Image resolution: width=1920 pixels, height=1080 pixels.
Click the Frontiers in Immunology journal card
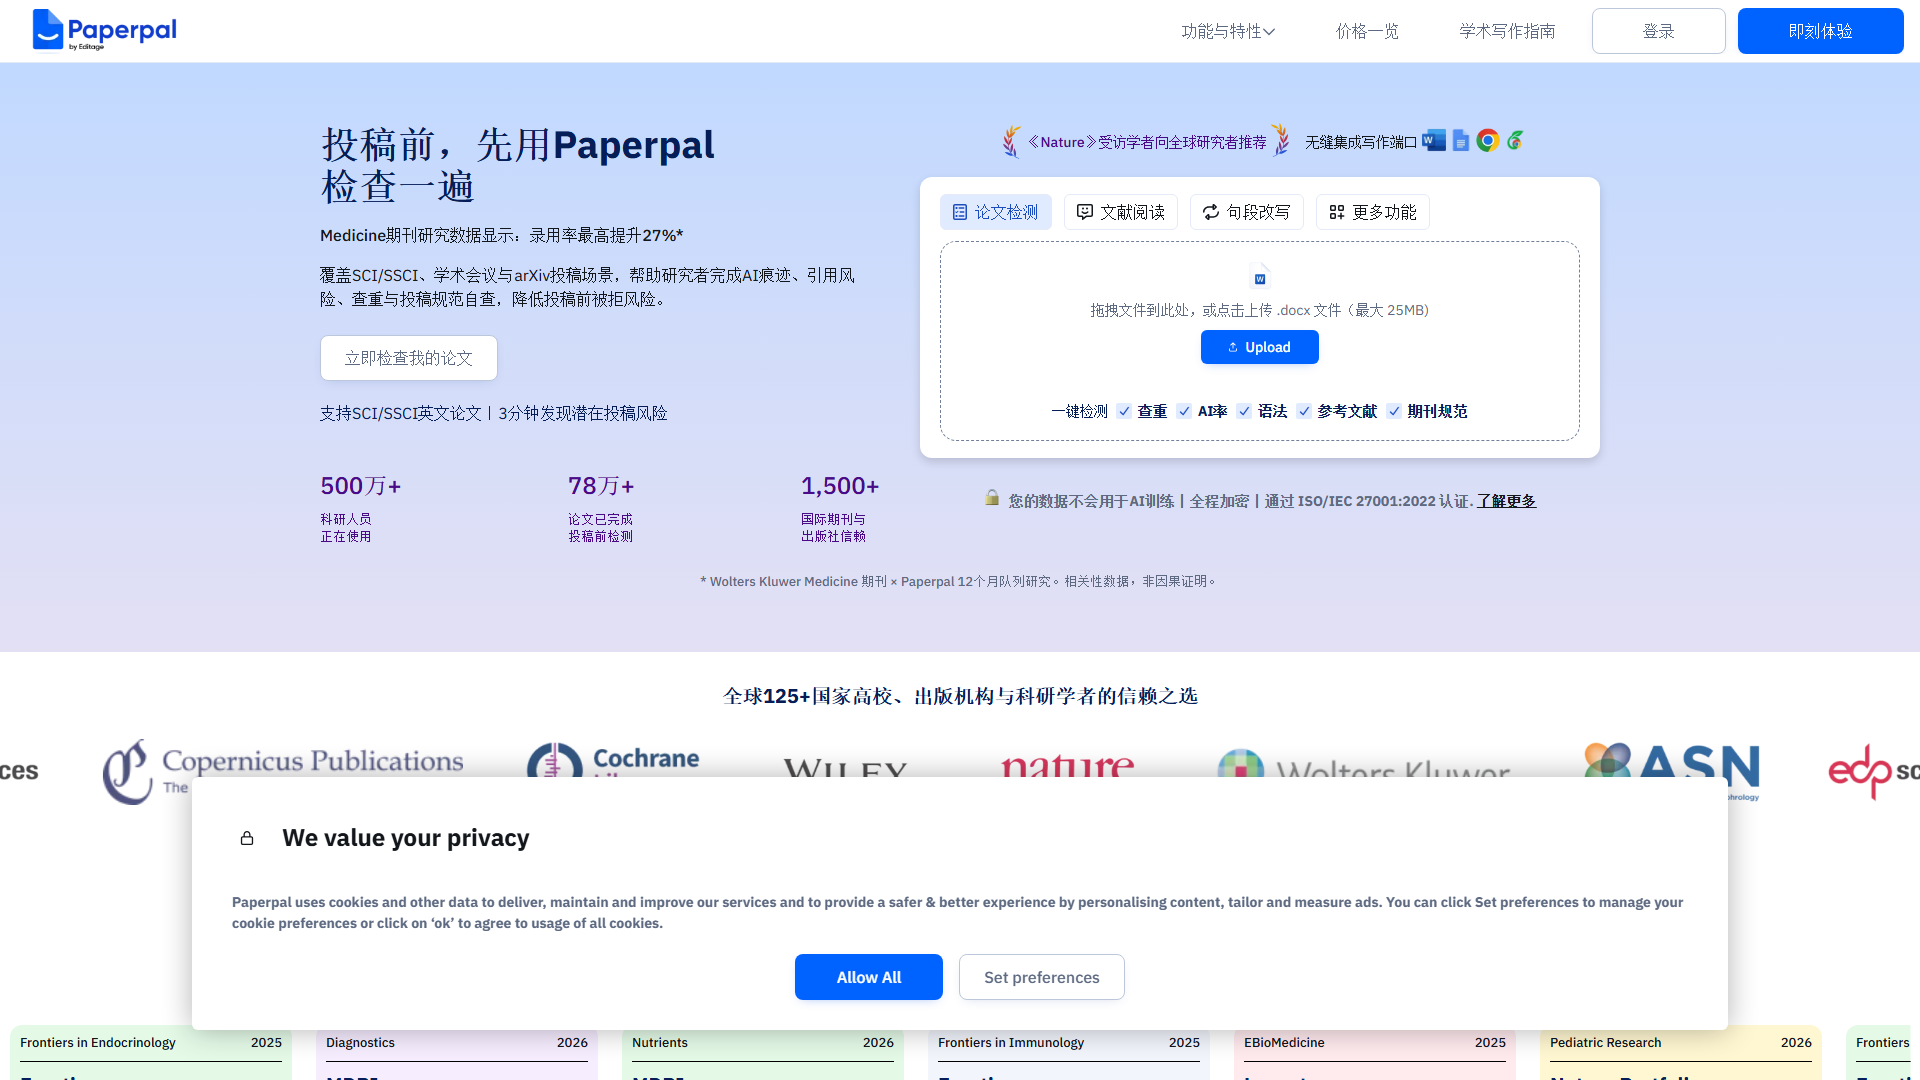(1069, 1053)
